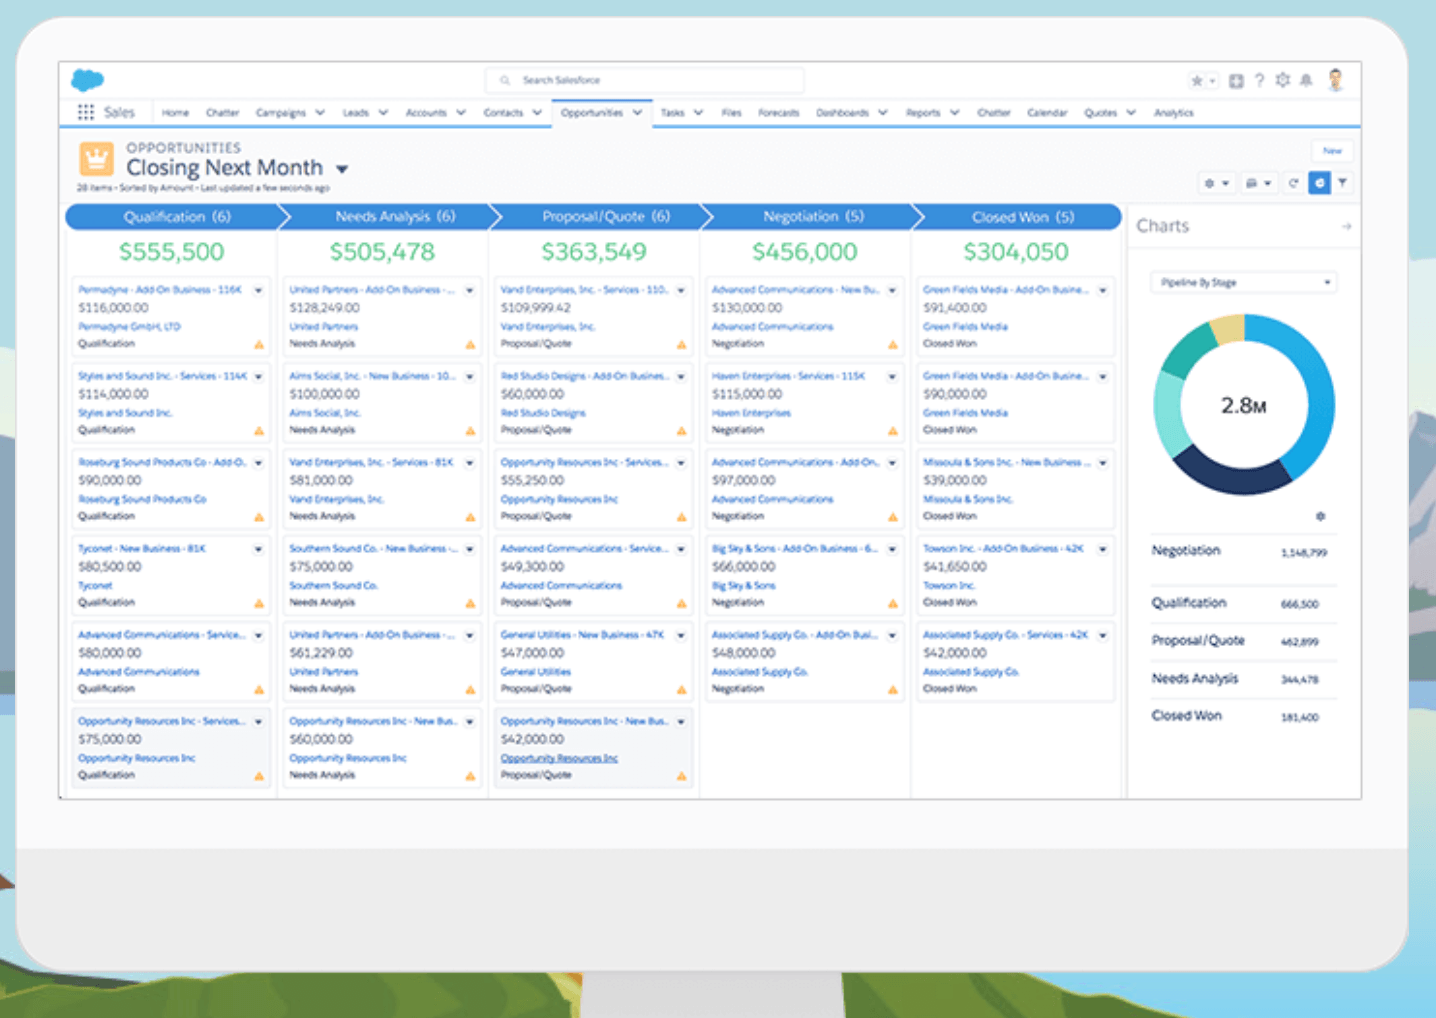Open actions menu on Associated Supply Co. Services card

coord(1102,635)
